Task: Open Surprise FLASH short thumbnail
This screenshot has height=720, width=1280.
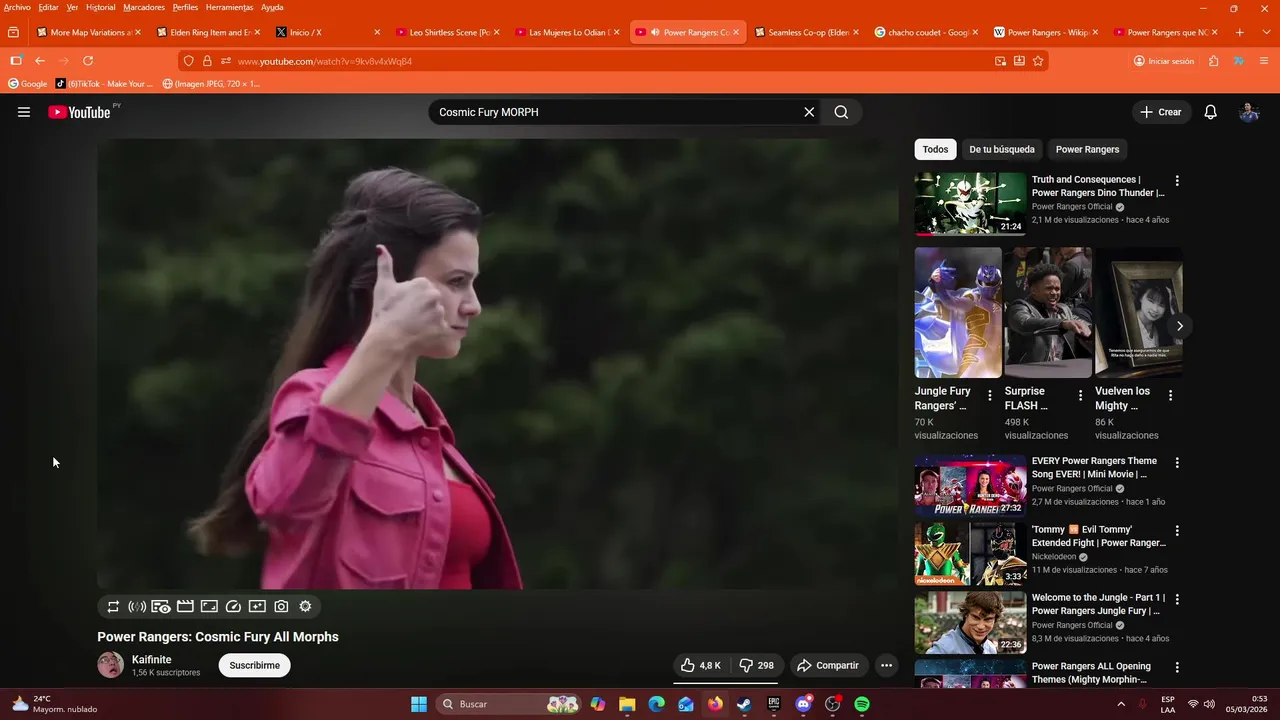Action: [x=1048, y=313]
